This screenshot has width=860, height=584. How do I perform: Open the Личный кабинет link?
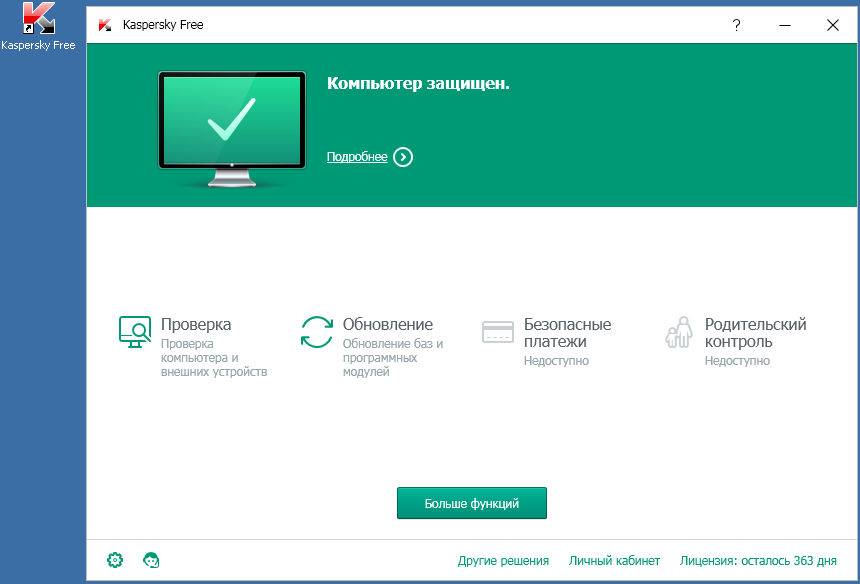[614, 560]
